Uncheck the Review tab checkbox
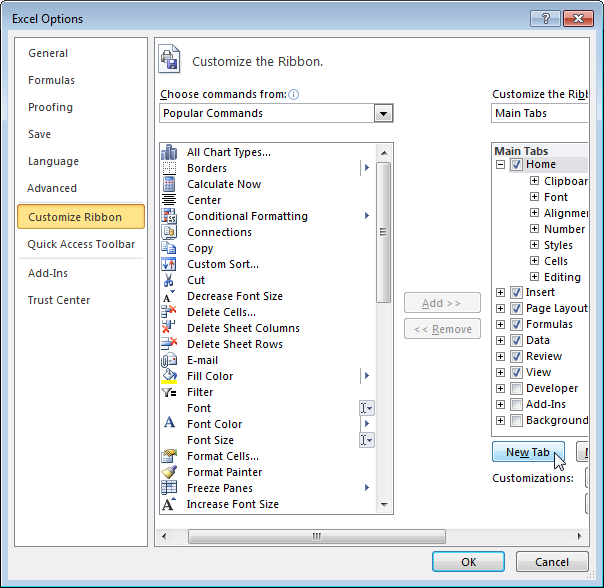The width and height of the screenshot is (604, 588). coord(516,356)
